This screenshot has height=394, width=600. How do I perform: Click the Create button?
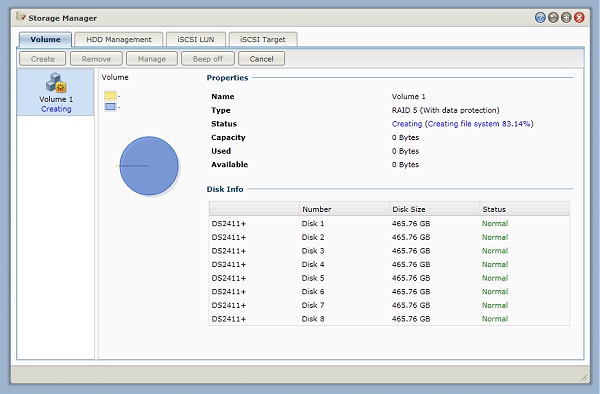(x=42, y=59)
